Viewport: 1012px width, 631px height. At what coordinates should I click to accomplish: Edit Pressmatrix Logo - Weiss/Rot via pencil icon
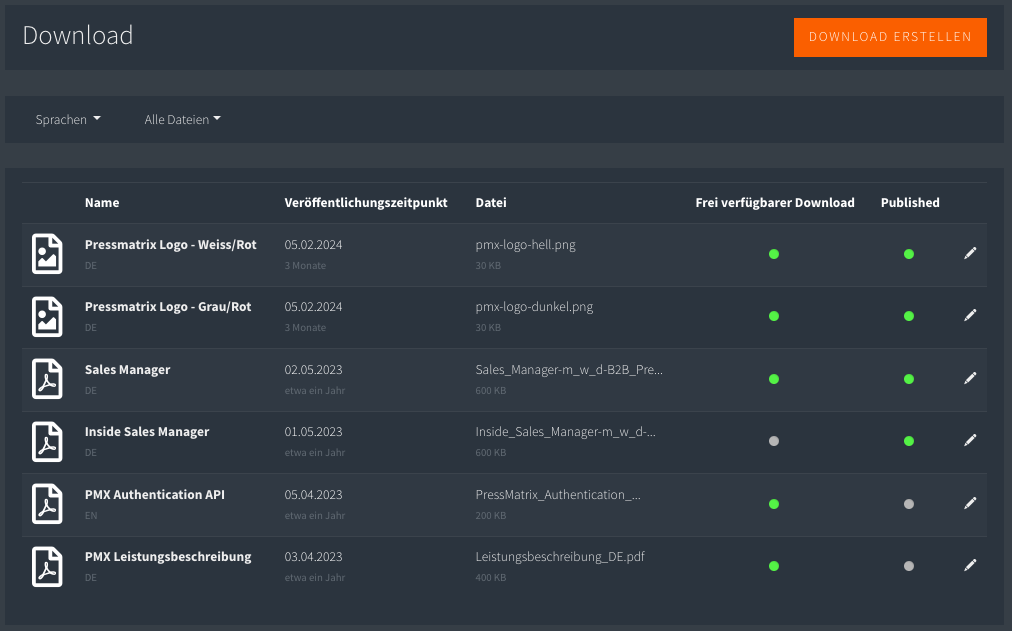[970, 254]
